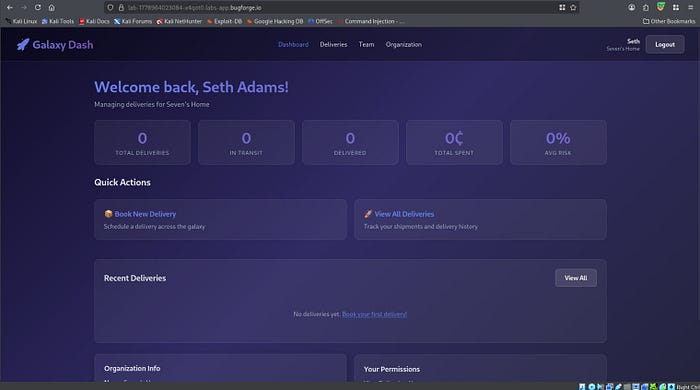The width and height of the screenshot is (700, 390).
Task: Open the Organization nav tab
Action: tap(404, 45)
